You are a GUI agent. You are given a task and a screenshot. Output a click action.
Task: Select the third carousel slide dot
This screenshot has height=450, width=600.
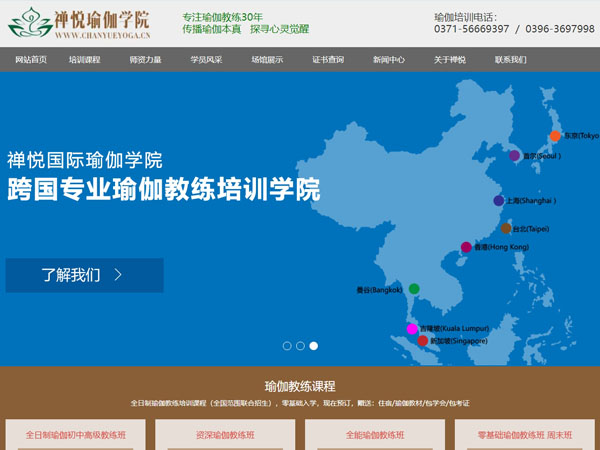pos(314,346)
